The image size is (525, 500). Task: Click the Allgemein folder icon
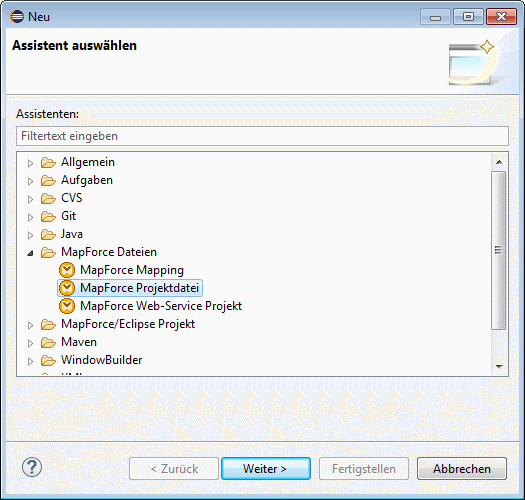(x=48, y=163)
